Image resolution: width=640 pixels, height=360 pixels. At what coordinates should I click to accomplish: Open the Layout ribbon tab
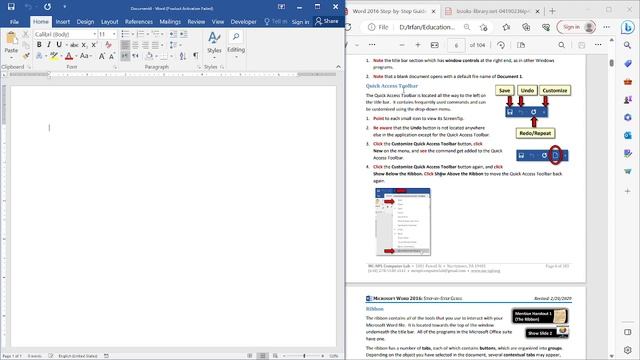[109, 22]
